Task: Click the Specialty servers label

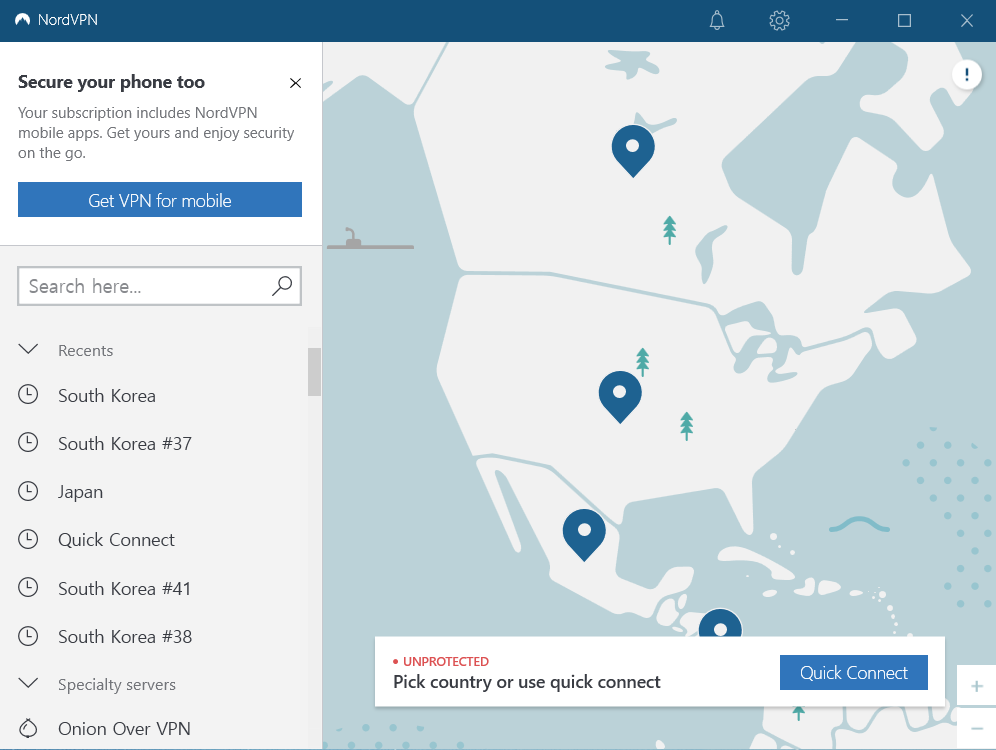Action: coord(117,685)
